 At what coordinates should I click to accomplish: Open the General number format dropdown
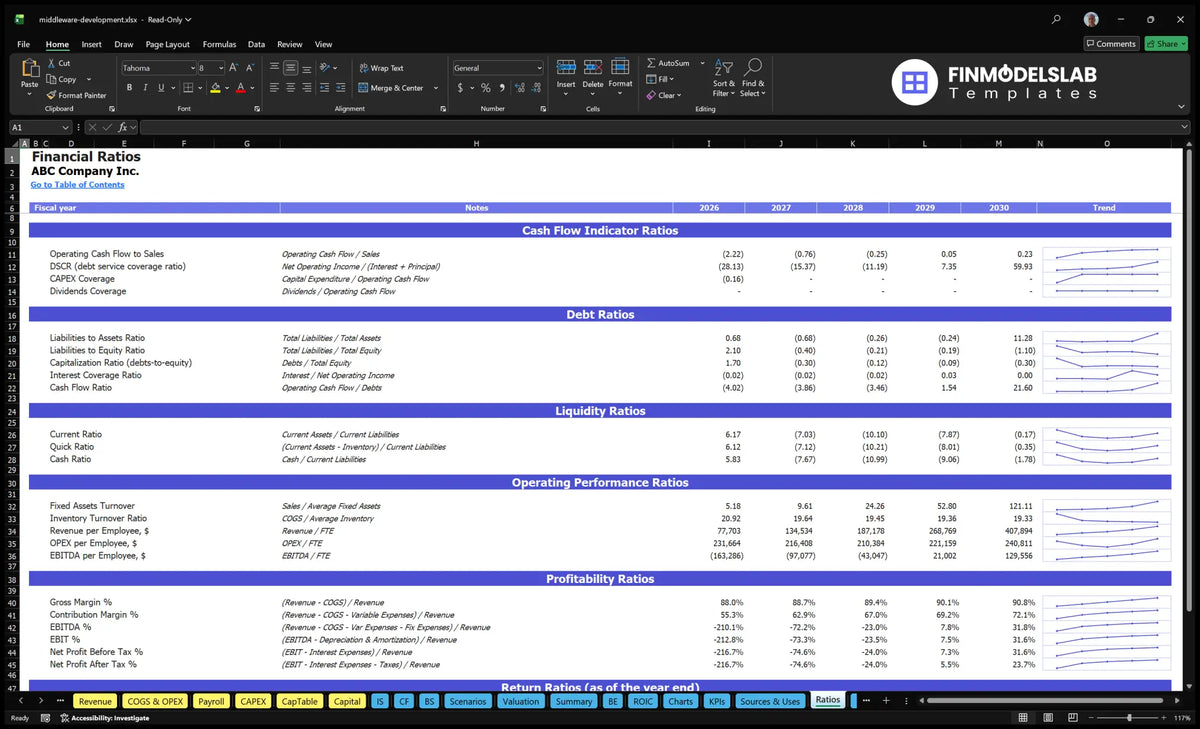[x=539, y=68]
